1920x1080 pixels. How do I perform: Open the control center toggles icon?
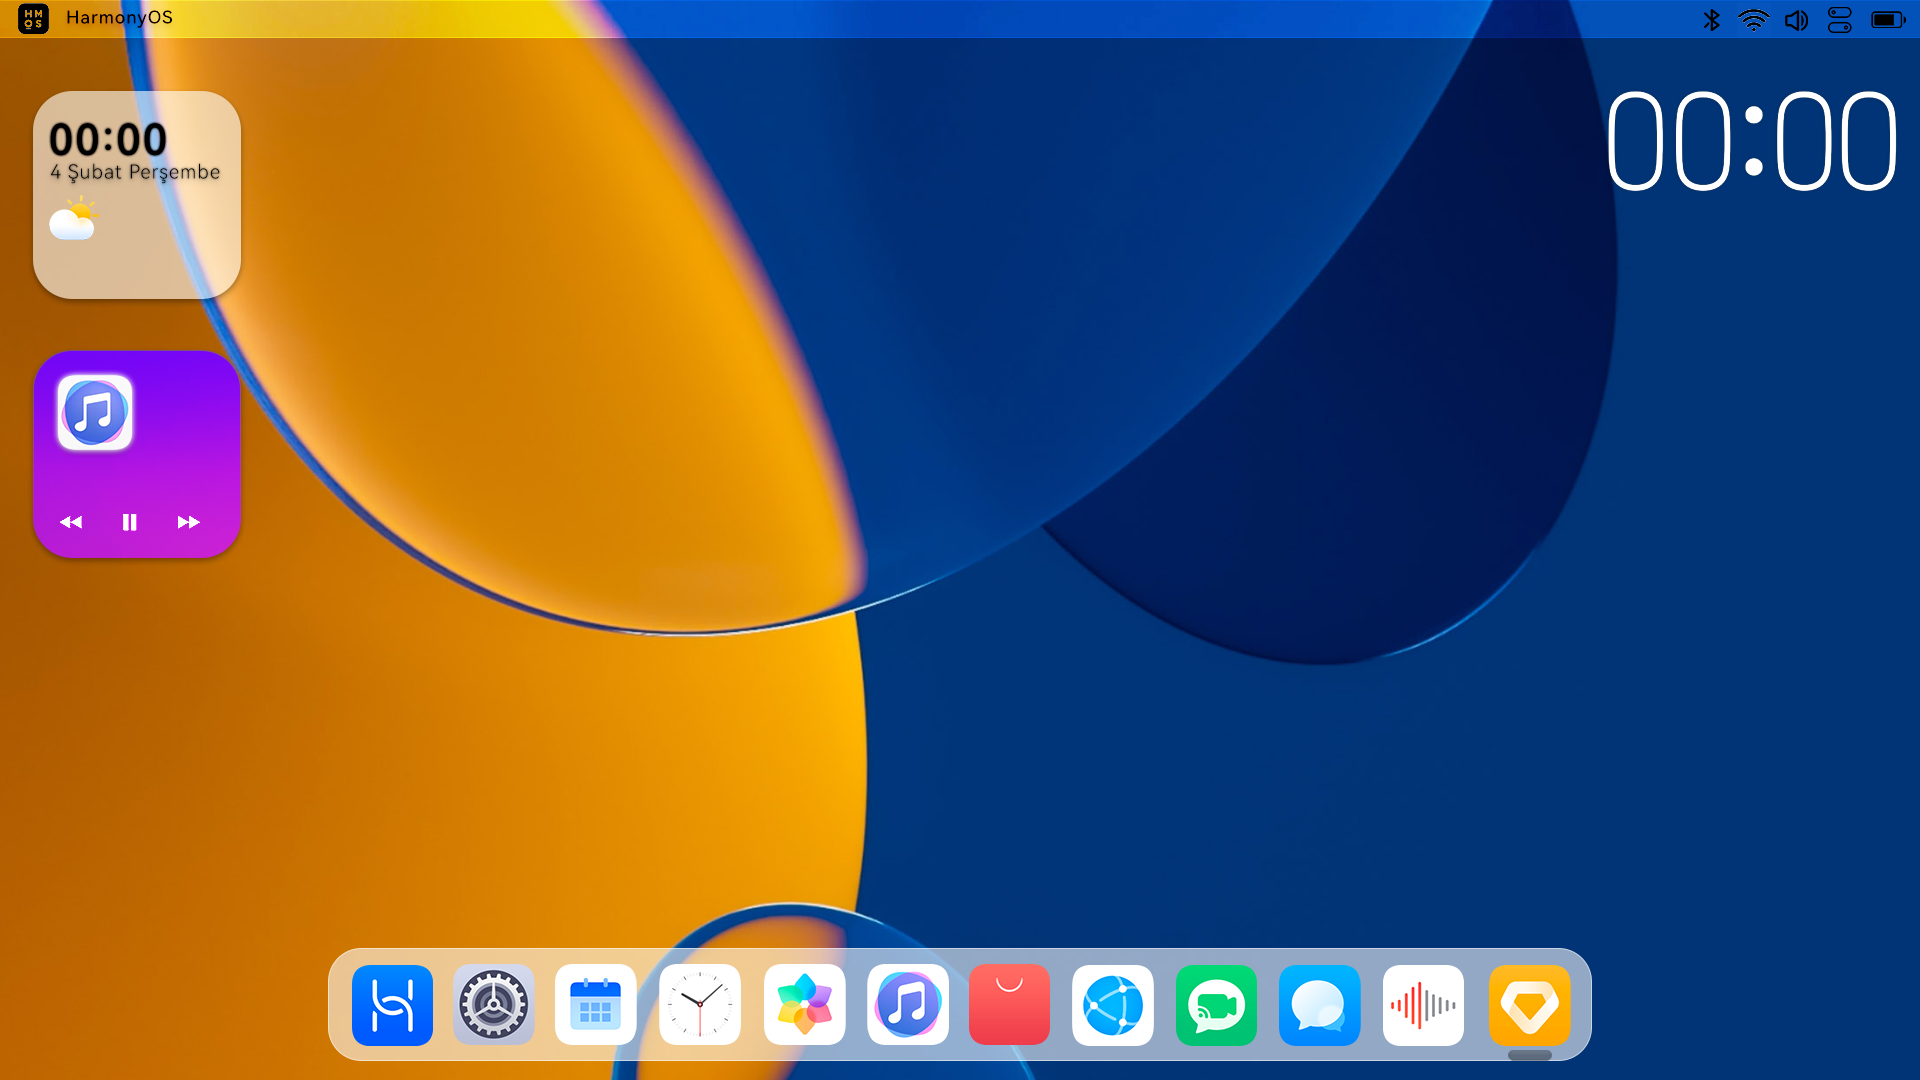coord(1839,20)
